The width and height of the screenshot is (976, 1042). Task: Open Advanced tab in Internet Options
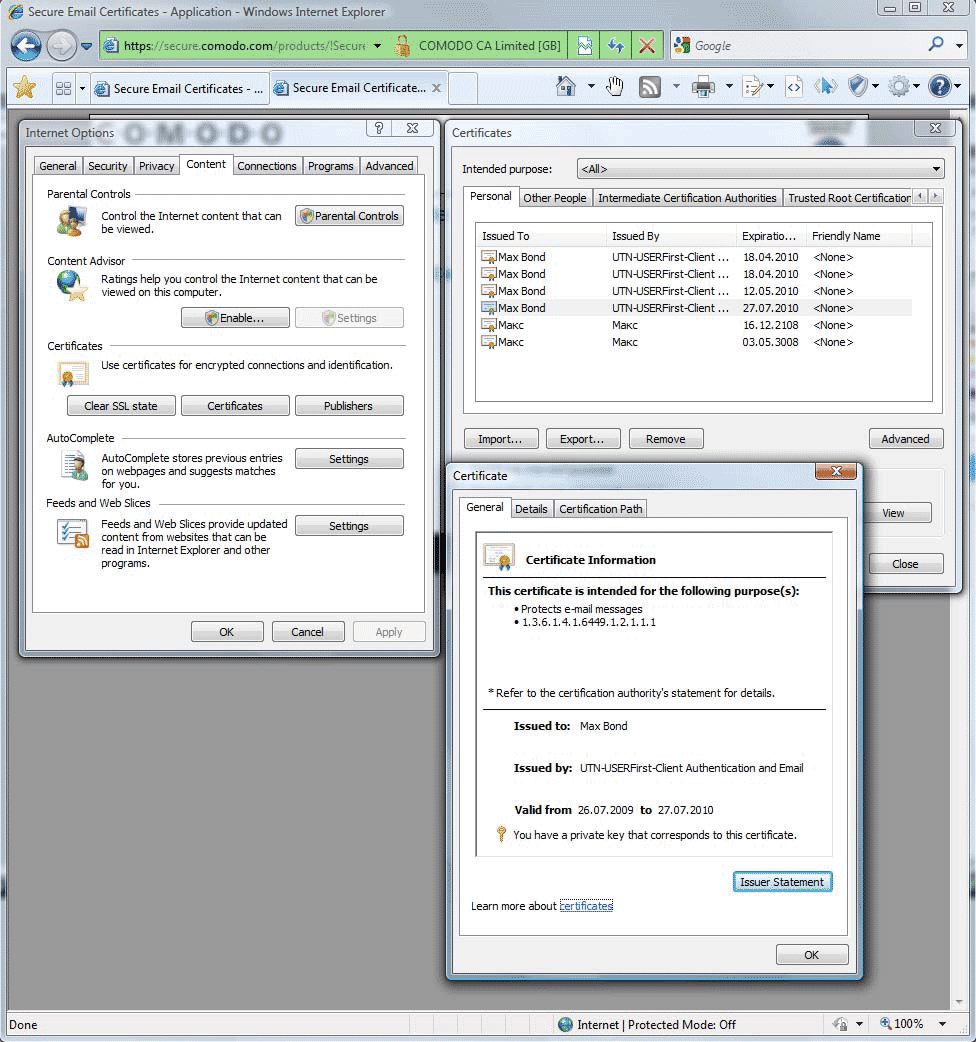pyautogui.click(x=389, y=166)
